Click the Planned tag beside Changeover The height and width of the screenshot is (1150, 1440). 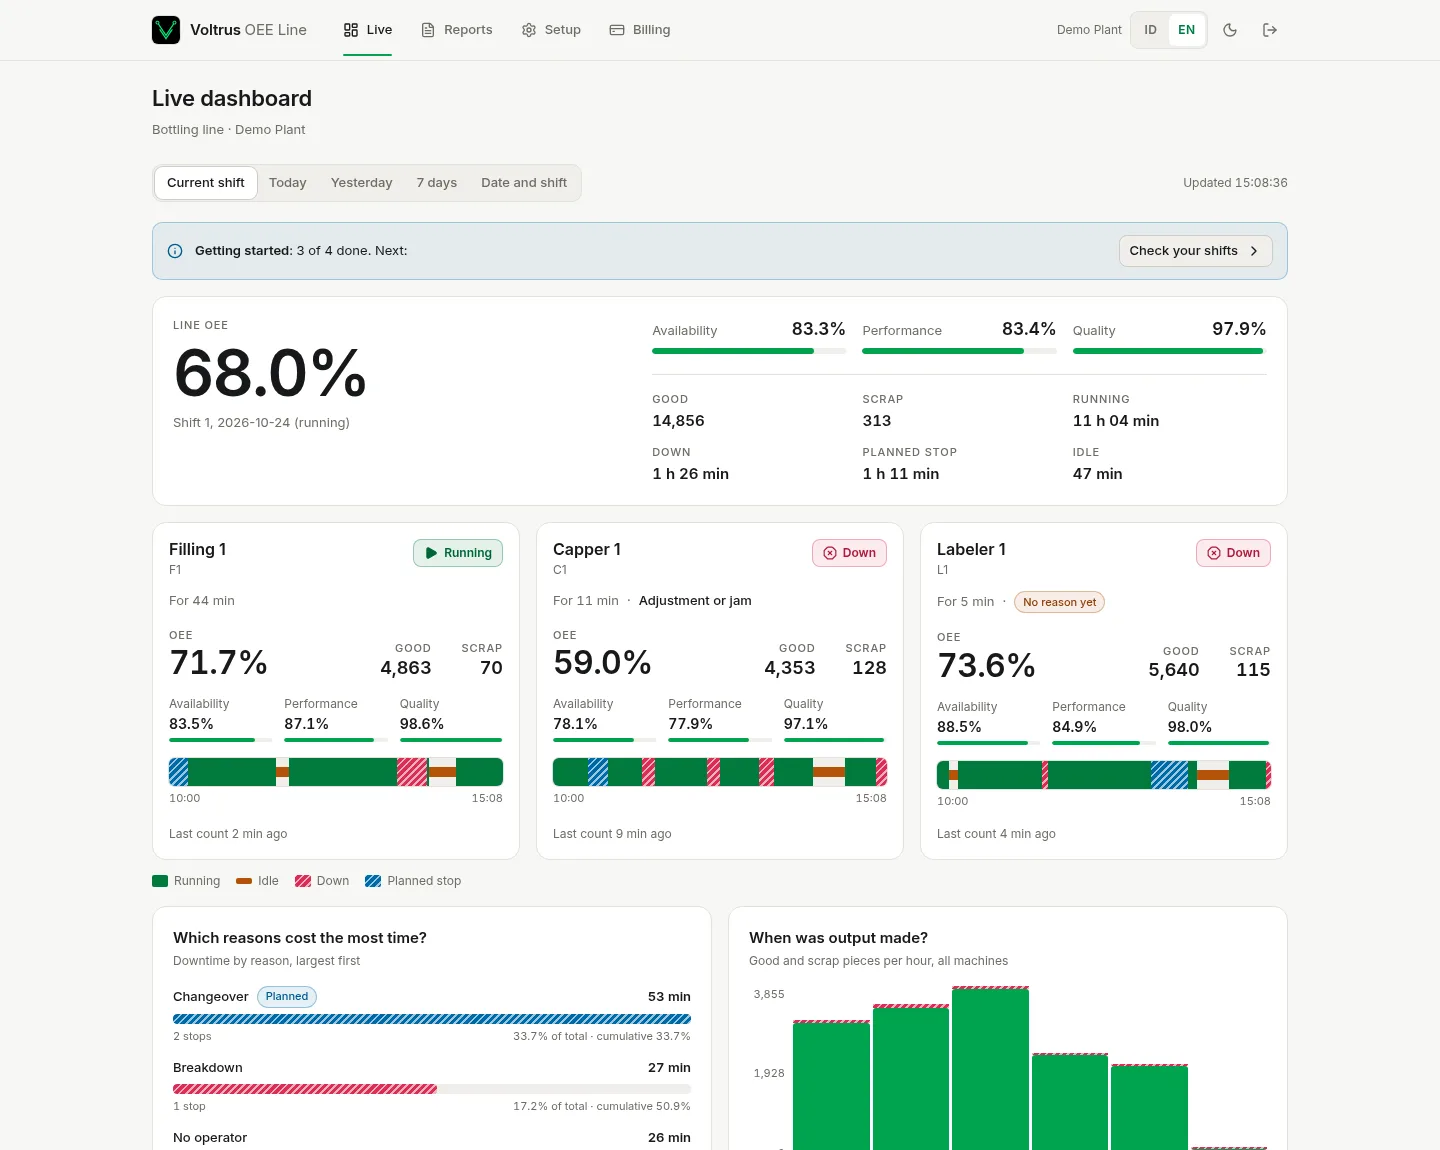pyautogui.click(x=287, y=997)
